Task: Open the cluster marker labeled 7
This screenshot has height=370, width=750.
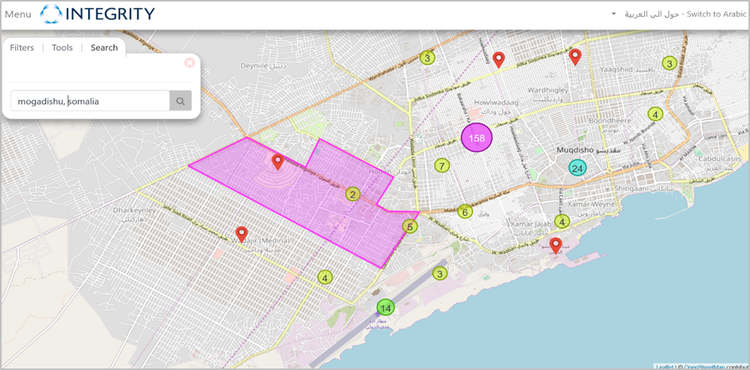Action: coord(442,166)
